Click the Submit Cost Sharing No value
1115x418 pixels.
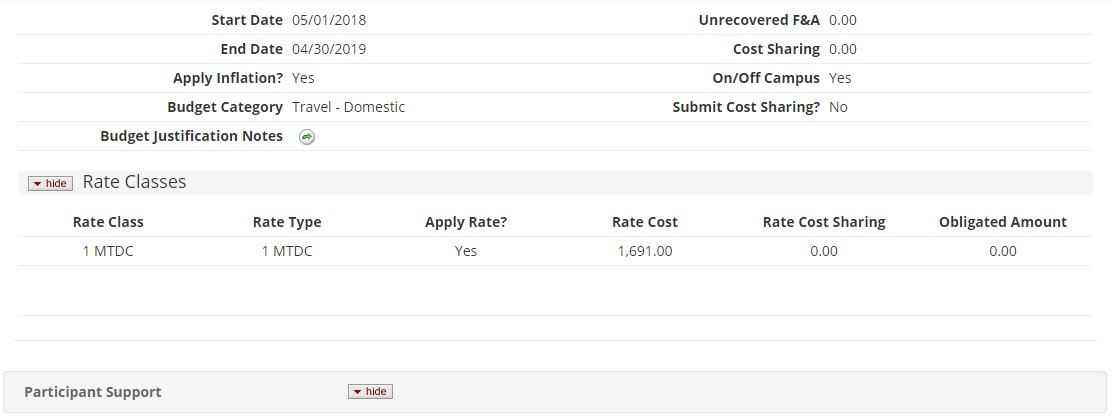(x=838, y=107)
